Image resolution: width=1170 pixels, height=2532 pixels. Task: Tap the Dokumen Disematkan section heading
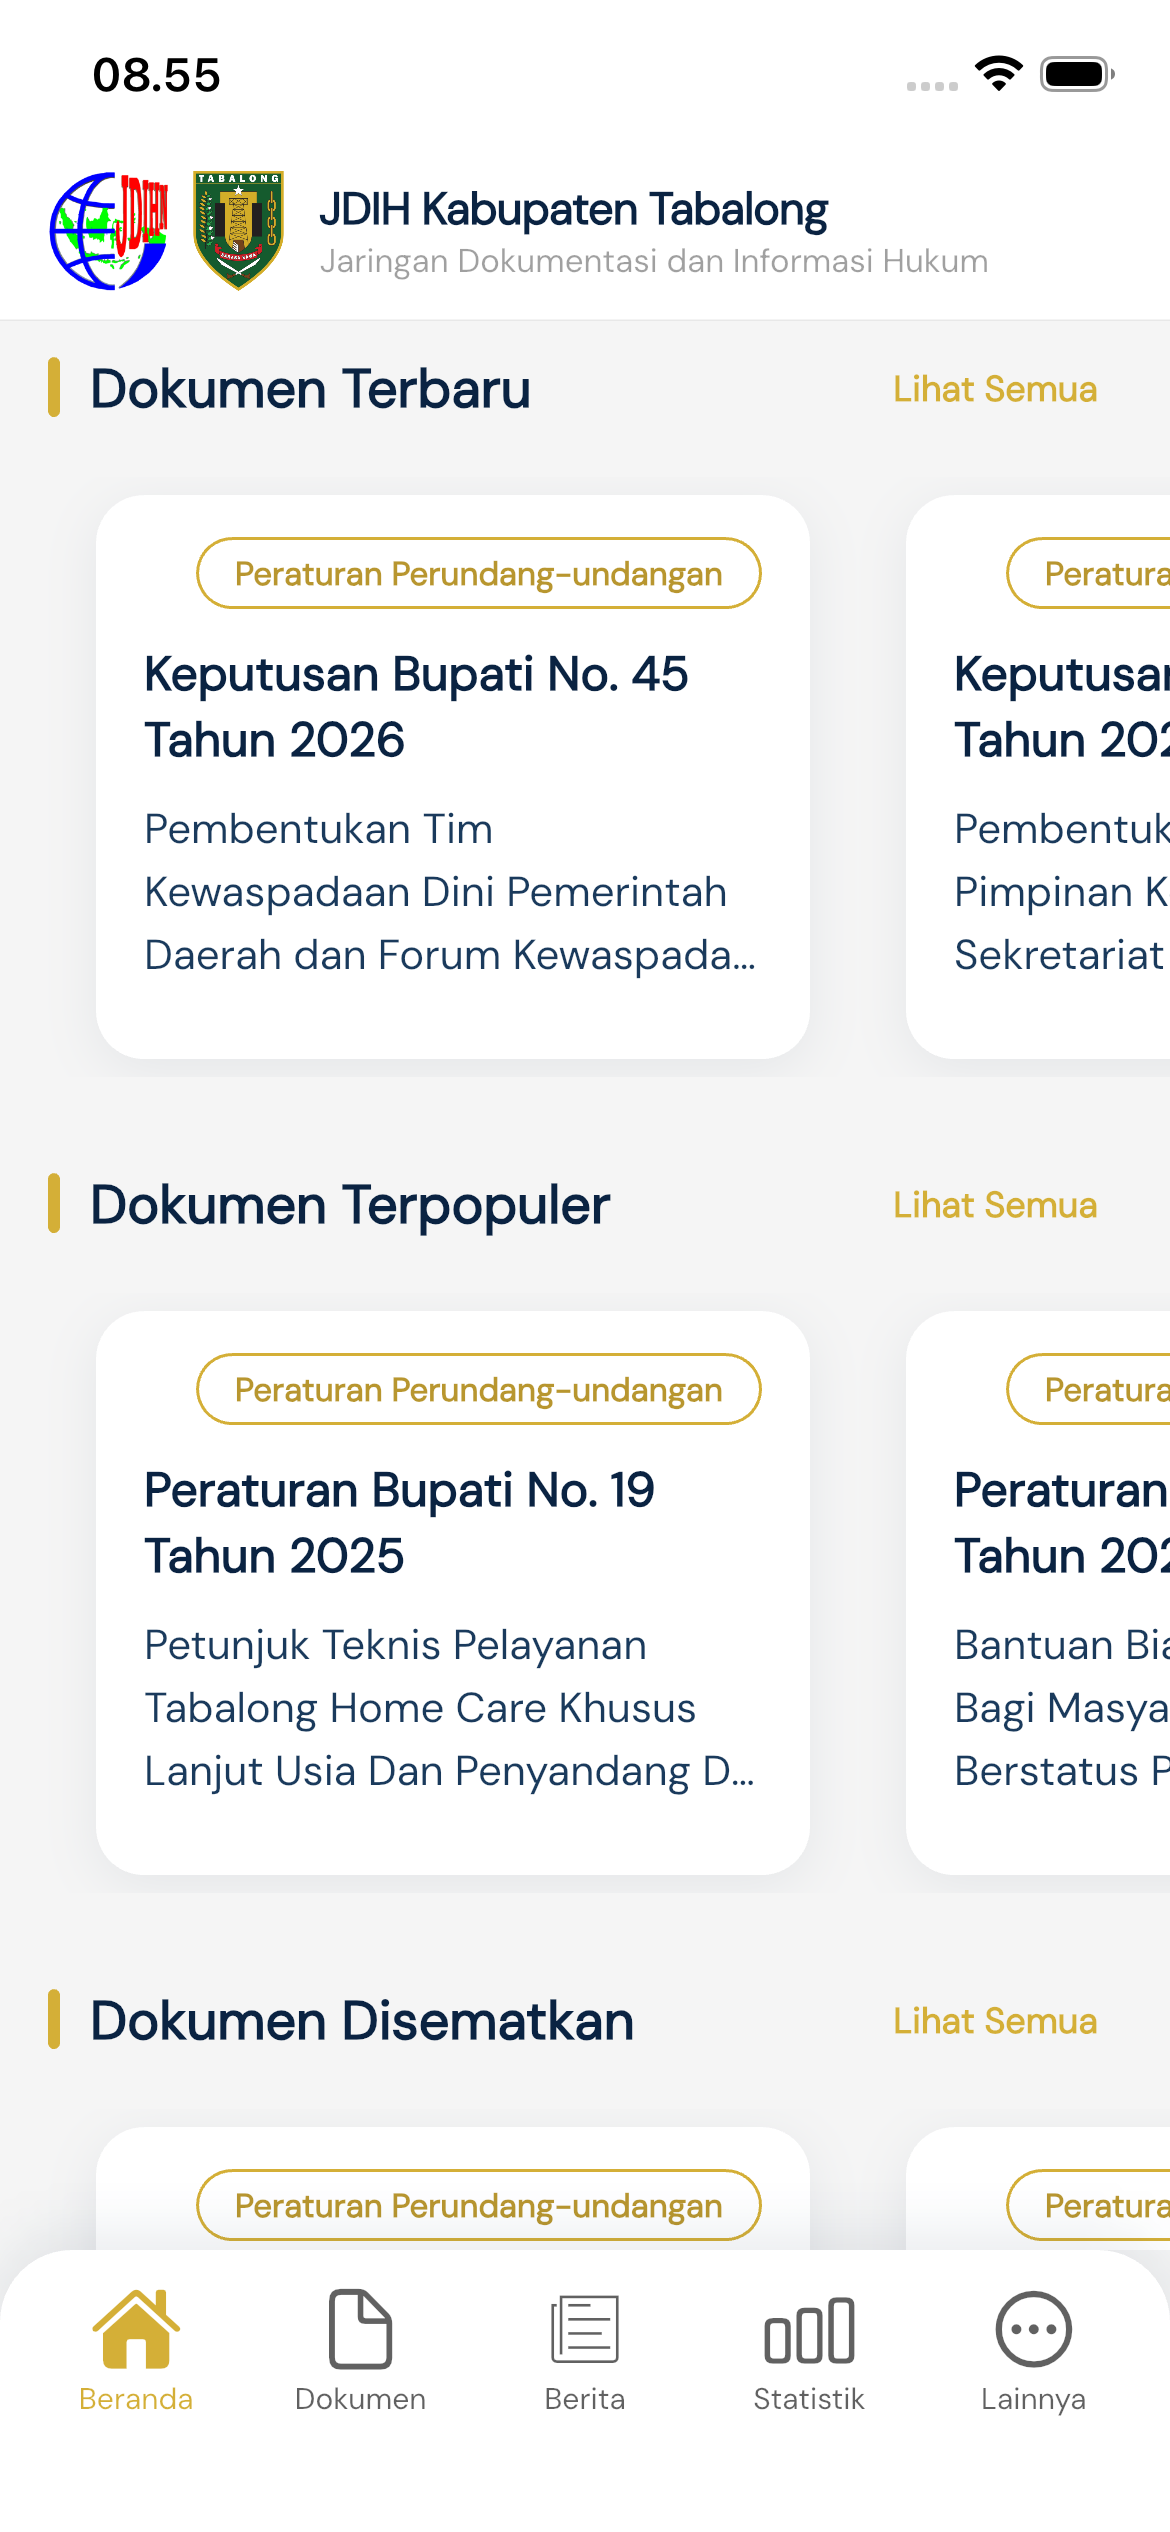tap(362, 2021)
